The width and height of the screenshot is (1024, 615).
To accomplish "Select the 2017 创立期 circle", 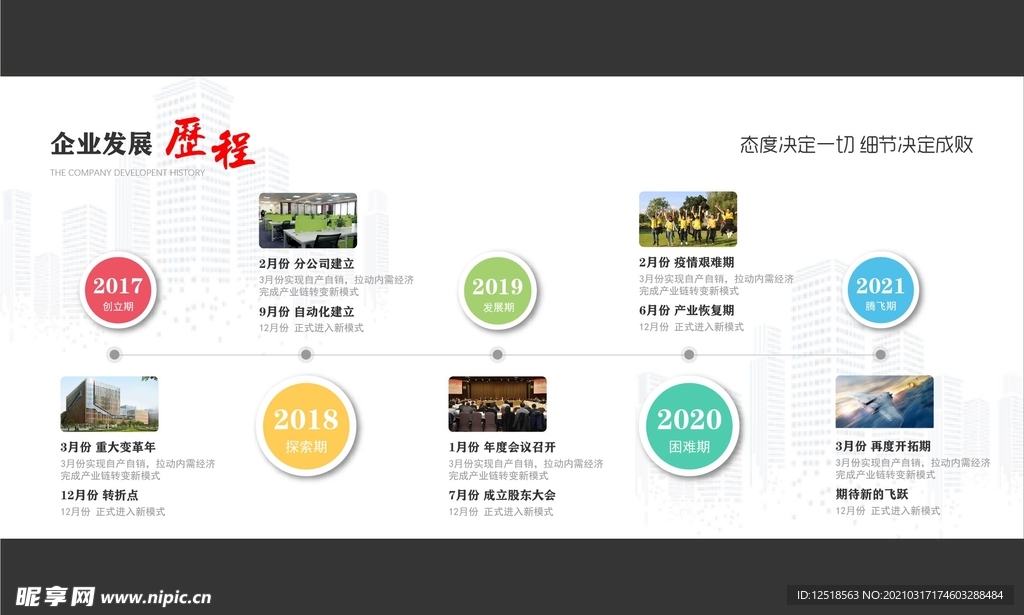I will point(118,291).
